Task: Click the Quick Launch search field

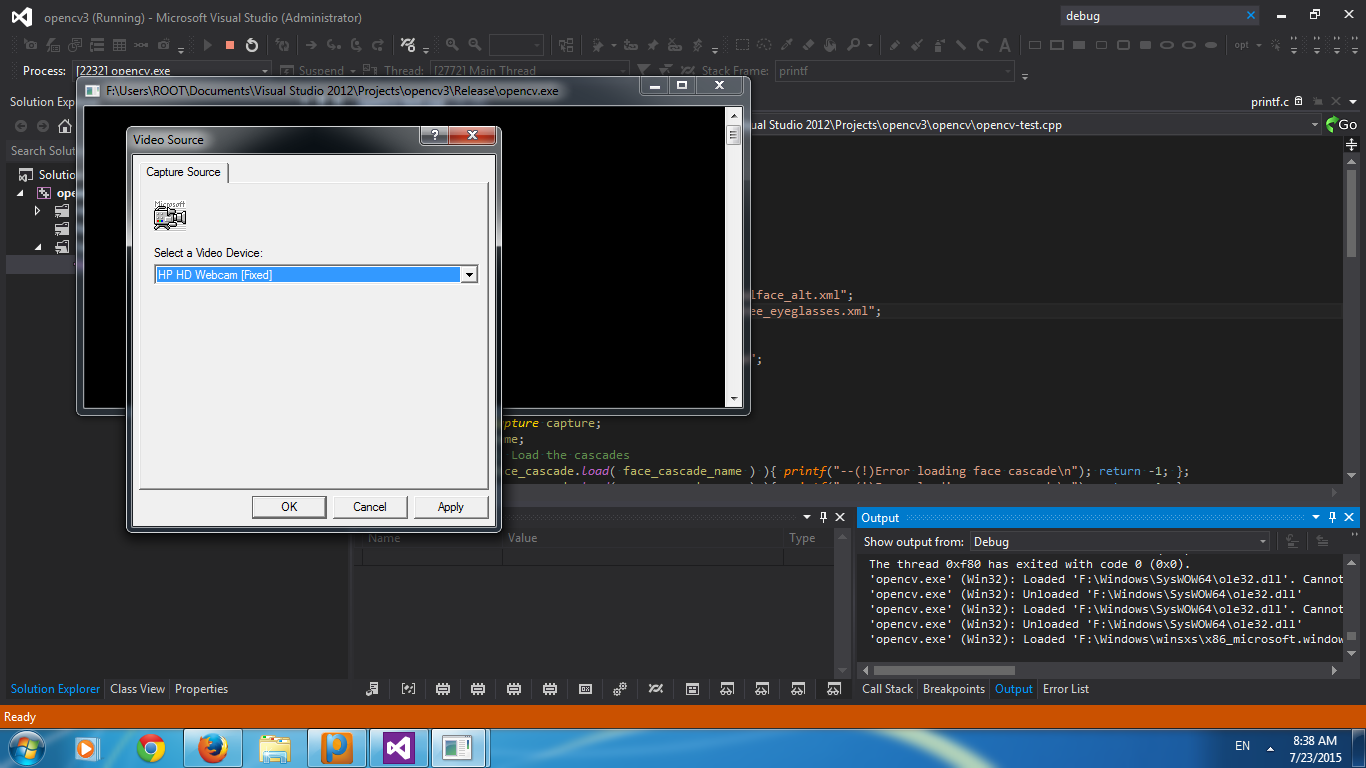Action: [x=1150, y=15]
